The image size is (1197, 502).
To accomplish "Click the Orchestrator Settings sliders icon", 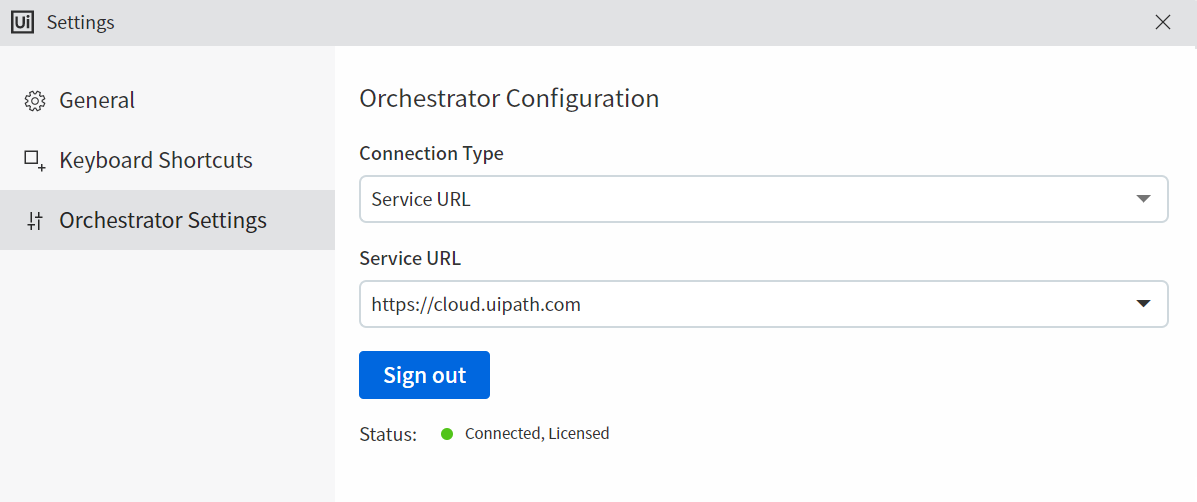I will pos(35,221).
